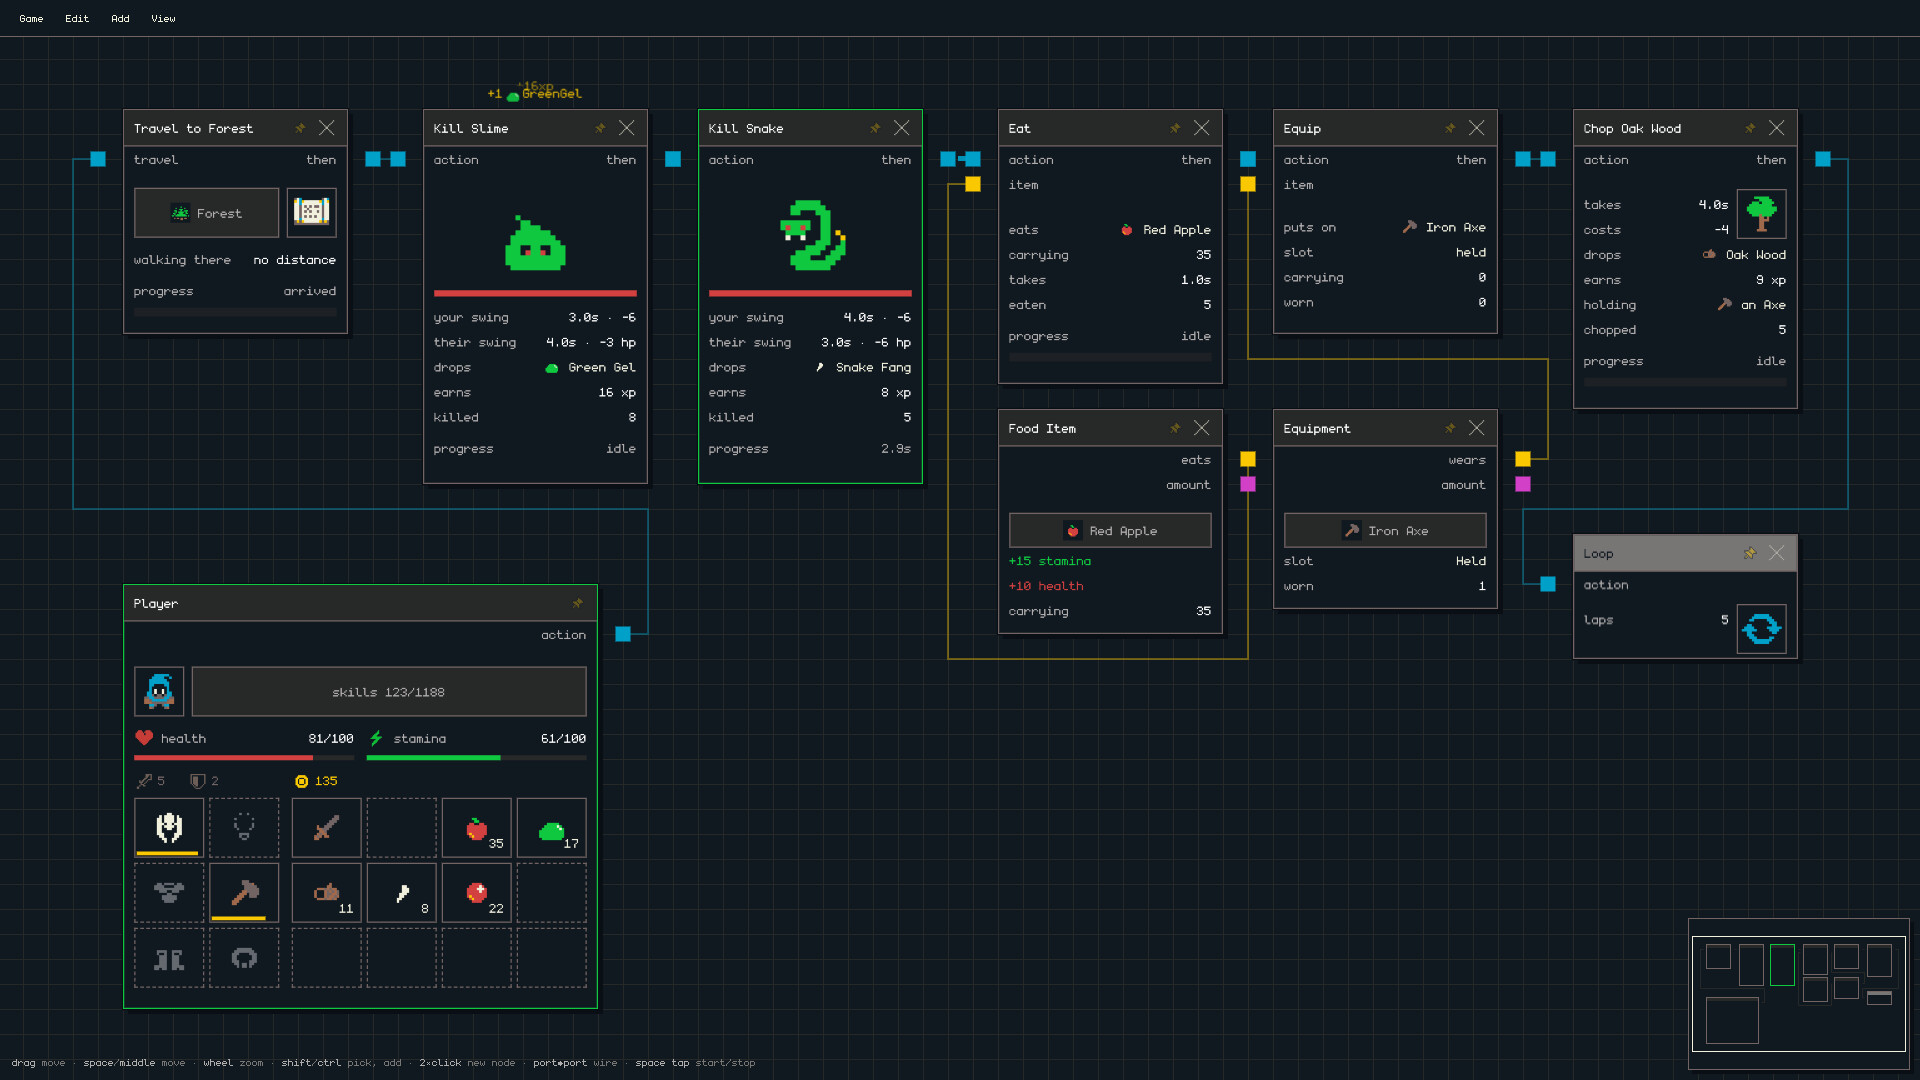Click the green slime enemy sprite

coord(535,243)
